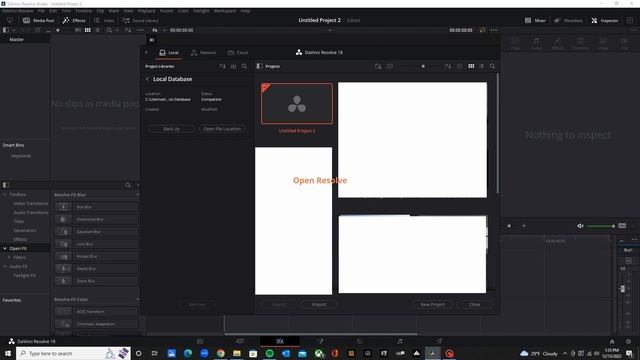This screenshot has height=360, width=640.
Task: Toggle the Metadata panel
Action: tap(568, 20)
